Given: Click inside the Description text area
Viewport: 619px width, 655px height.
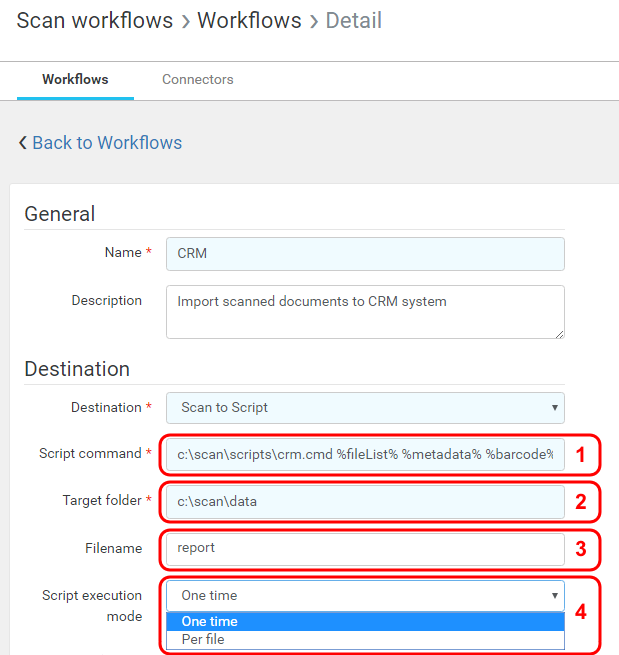Looking at the screenshot, I should coord(365,312).
